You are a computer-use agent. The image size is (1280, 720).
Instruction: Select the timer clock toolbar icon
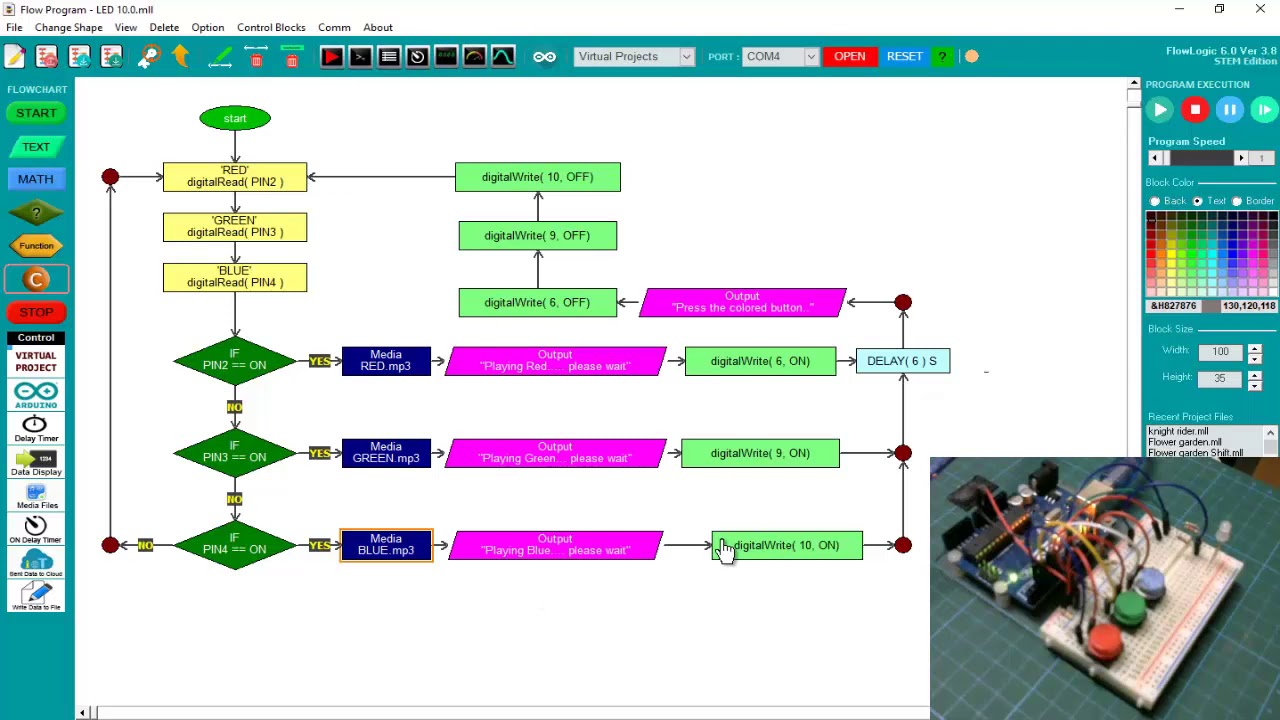pyautogui.click(x=417, y=57)
